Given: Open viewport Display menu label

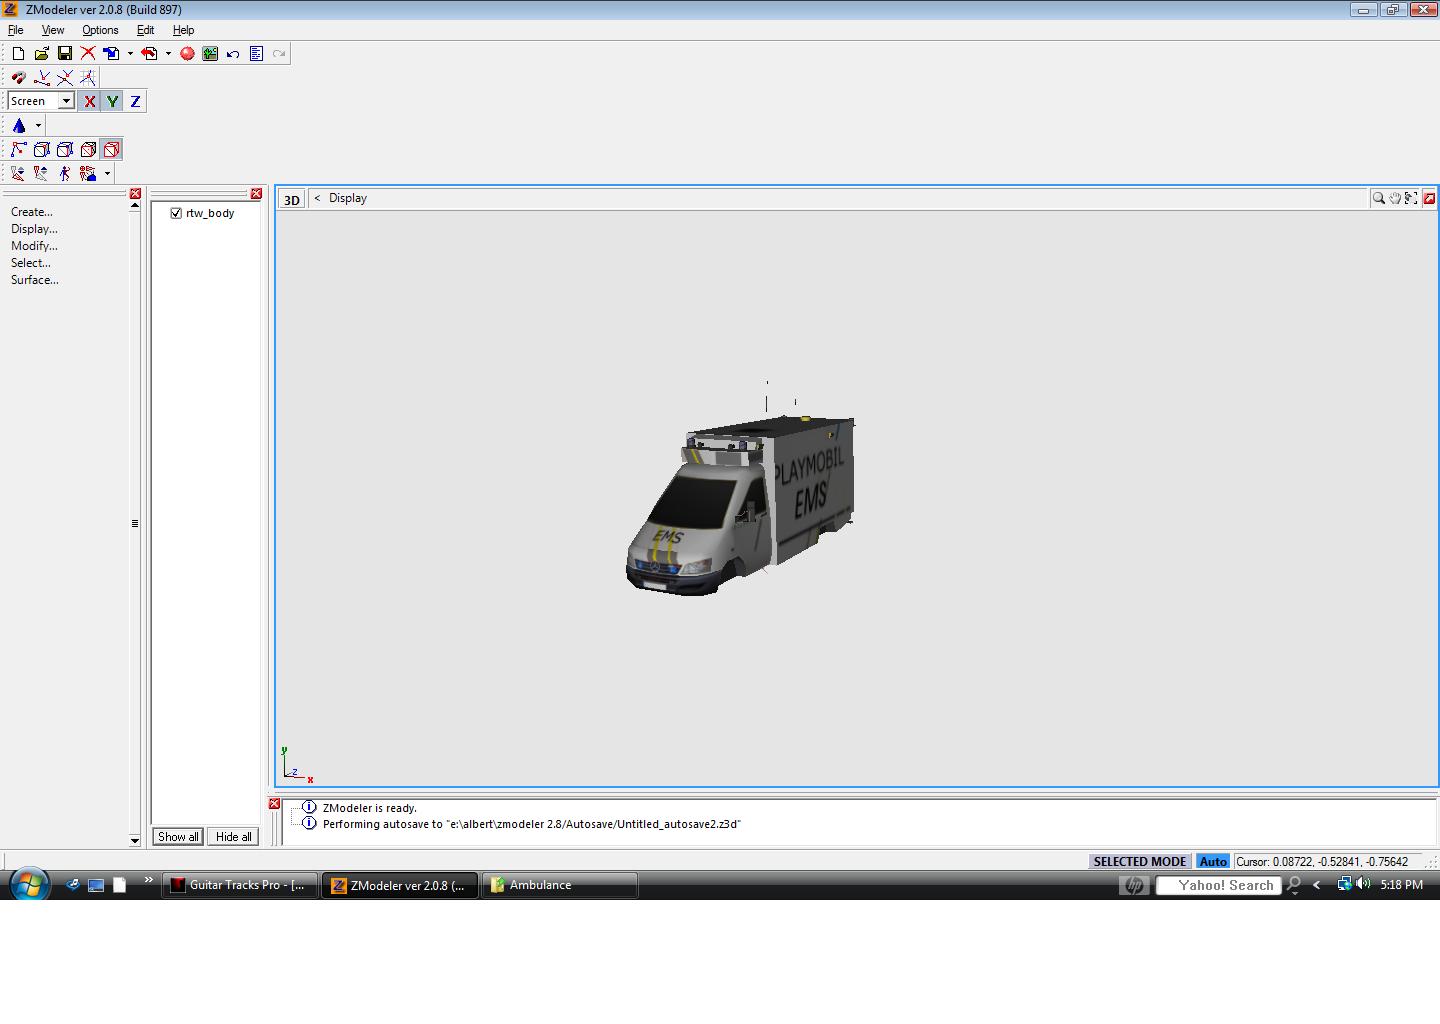Looking at the screenshot, I should pos(348,198).
